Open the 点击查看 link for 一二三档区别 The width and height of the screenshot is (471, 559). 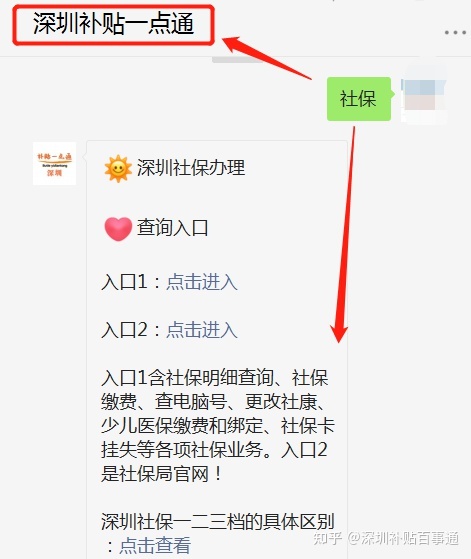(155, 545)
